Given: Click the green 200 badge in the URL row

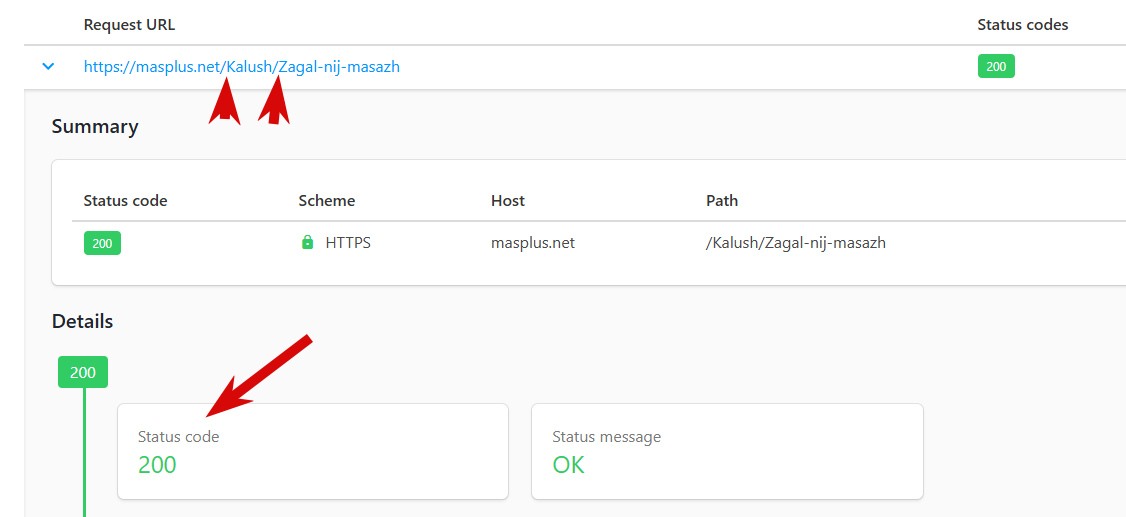Looking at the screenshot, I should 995,67.
